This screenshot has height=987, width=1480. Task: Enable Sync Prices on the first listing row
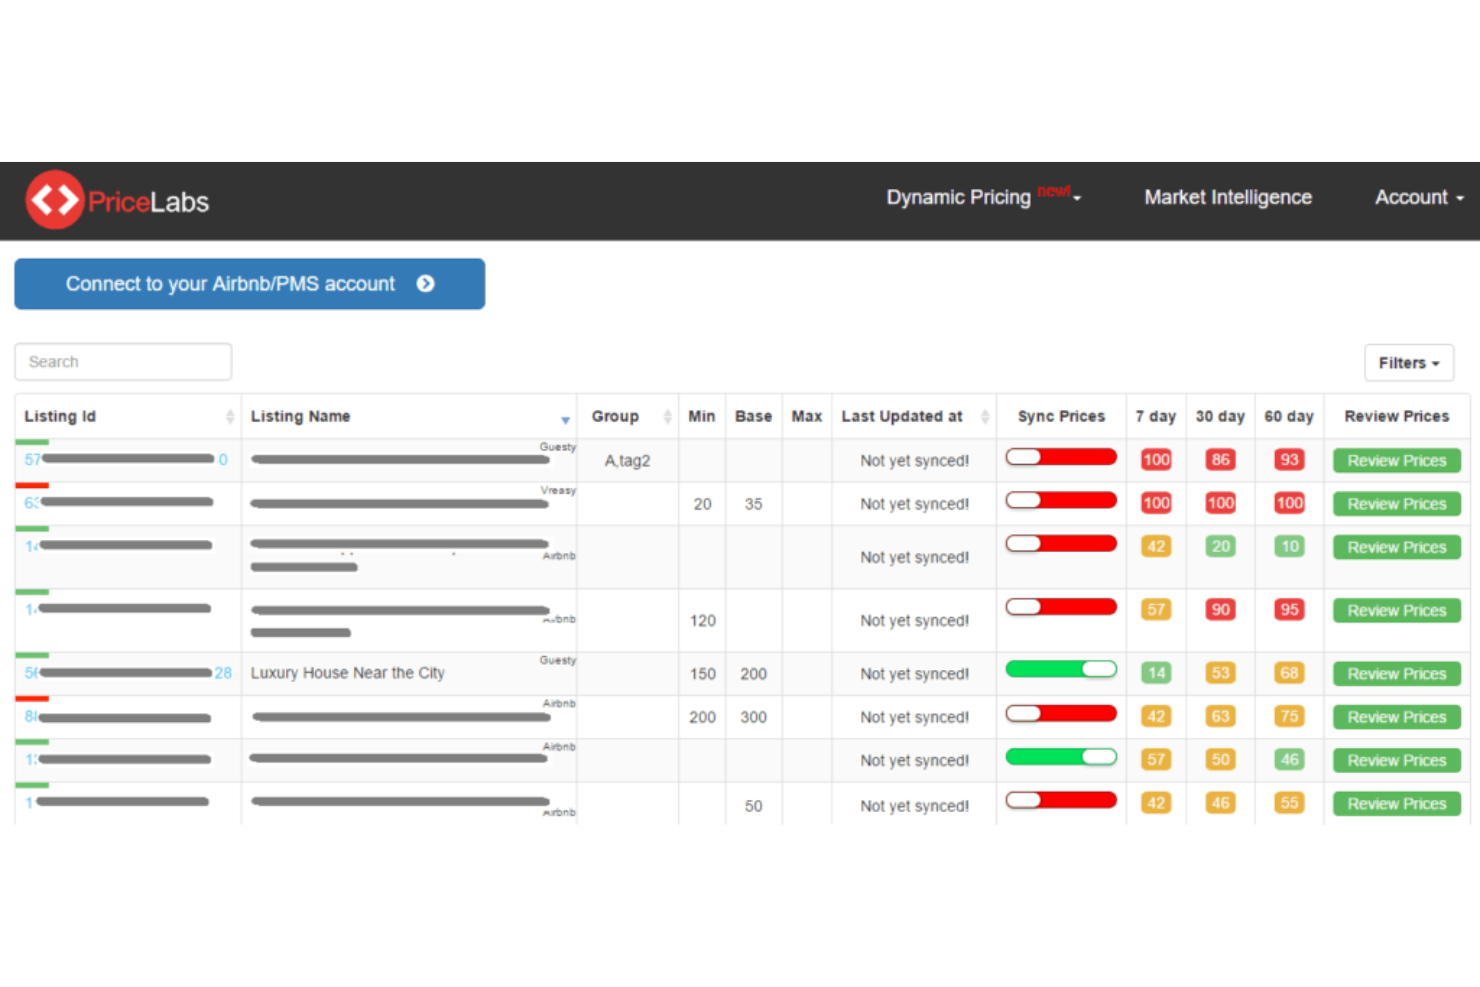tap(1061, 456)
